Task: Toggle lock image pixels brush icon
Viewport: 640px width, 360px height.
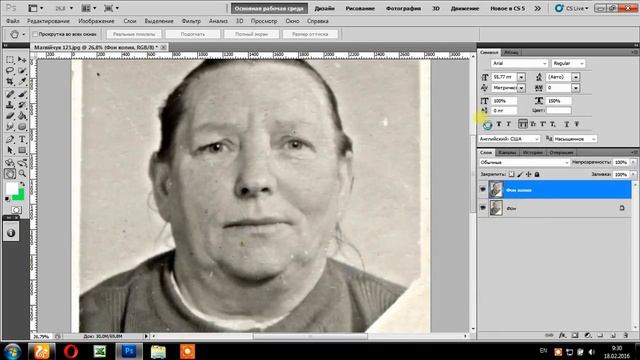Action: [520, 174]
